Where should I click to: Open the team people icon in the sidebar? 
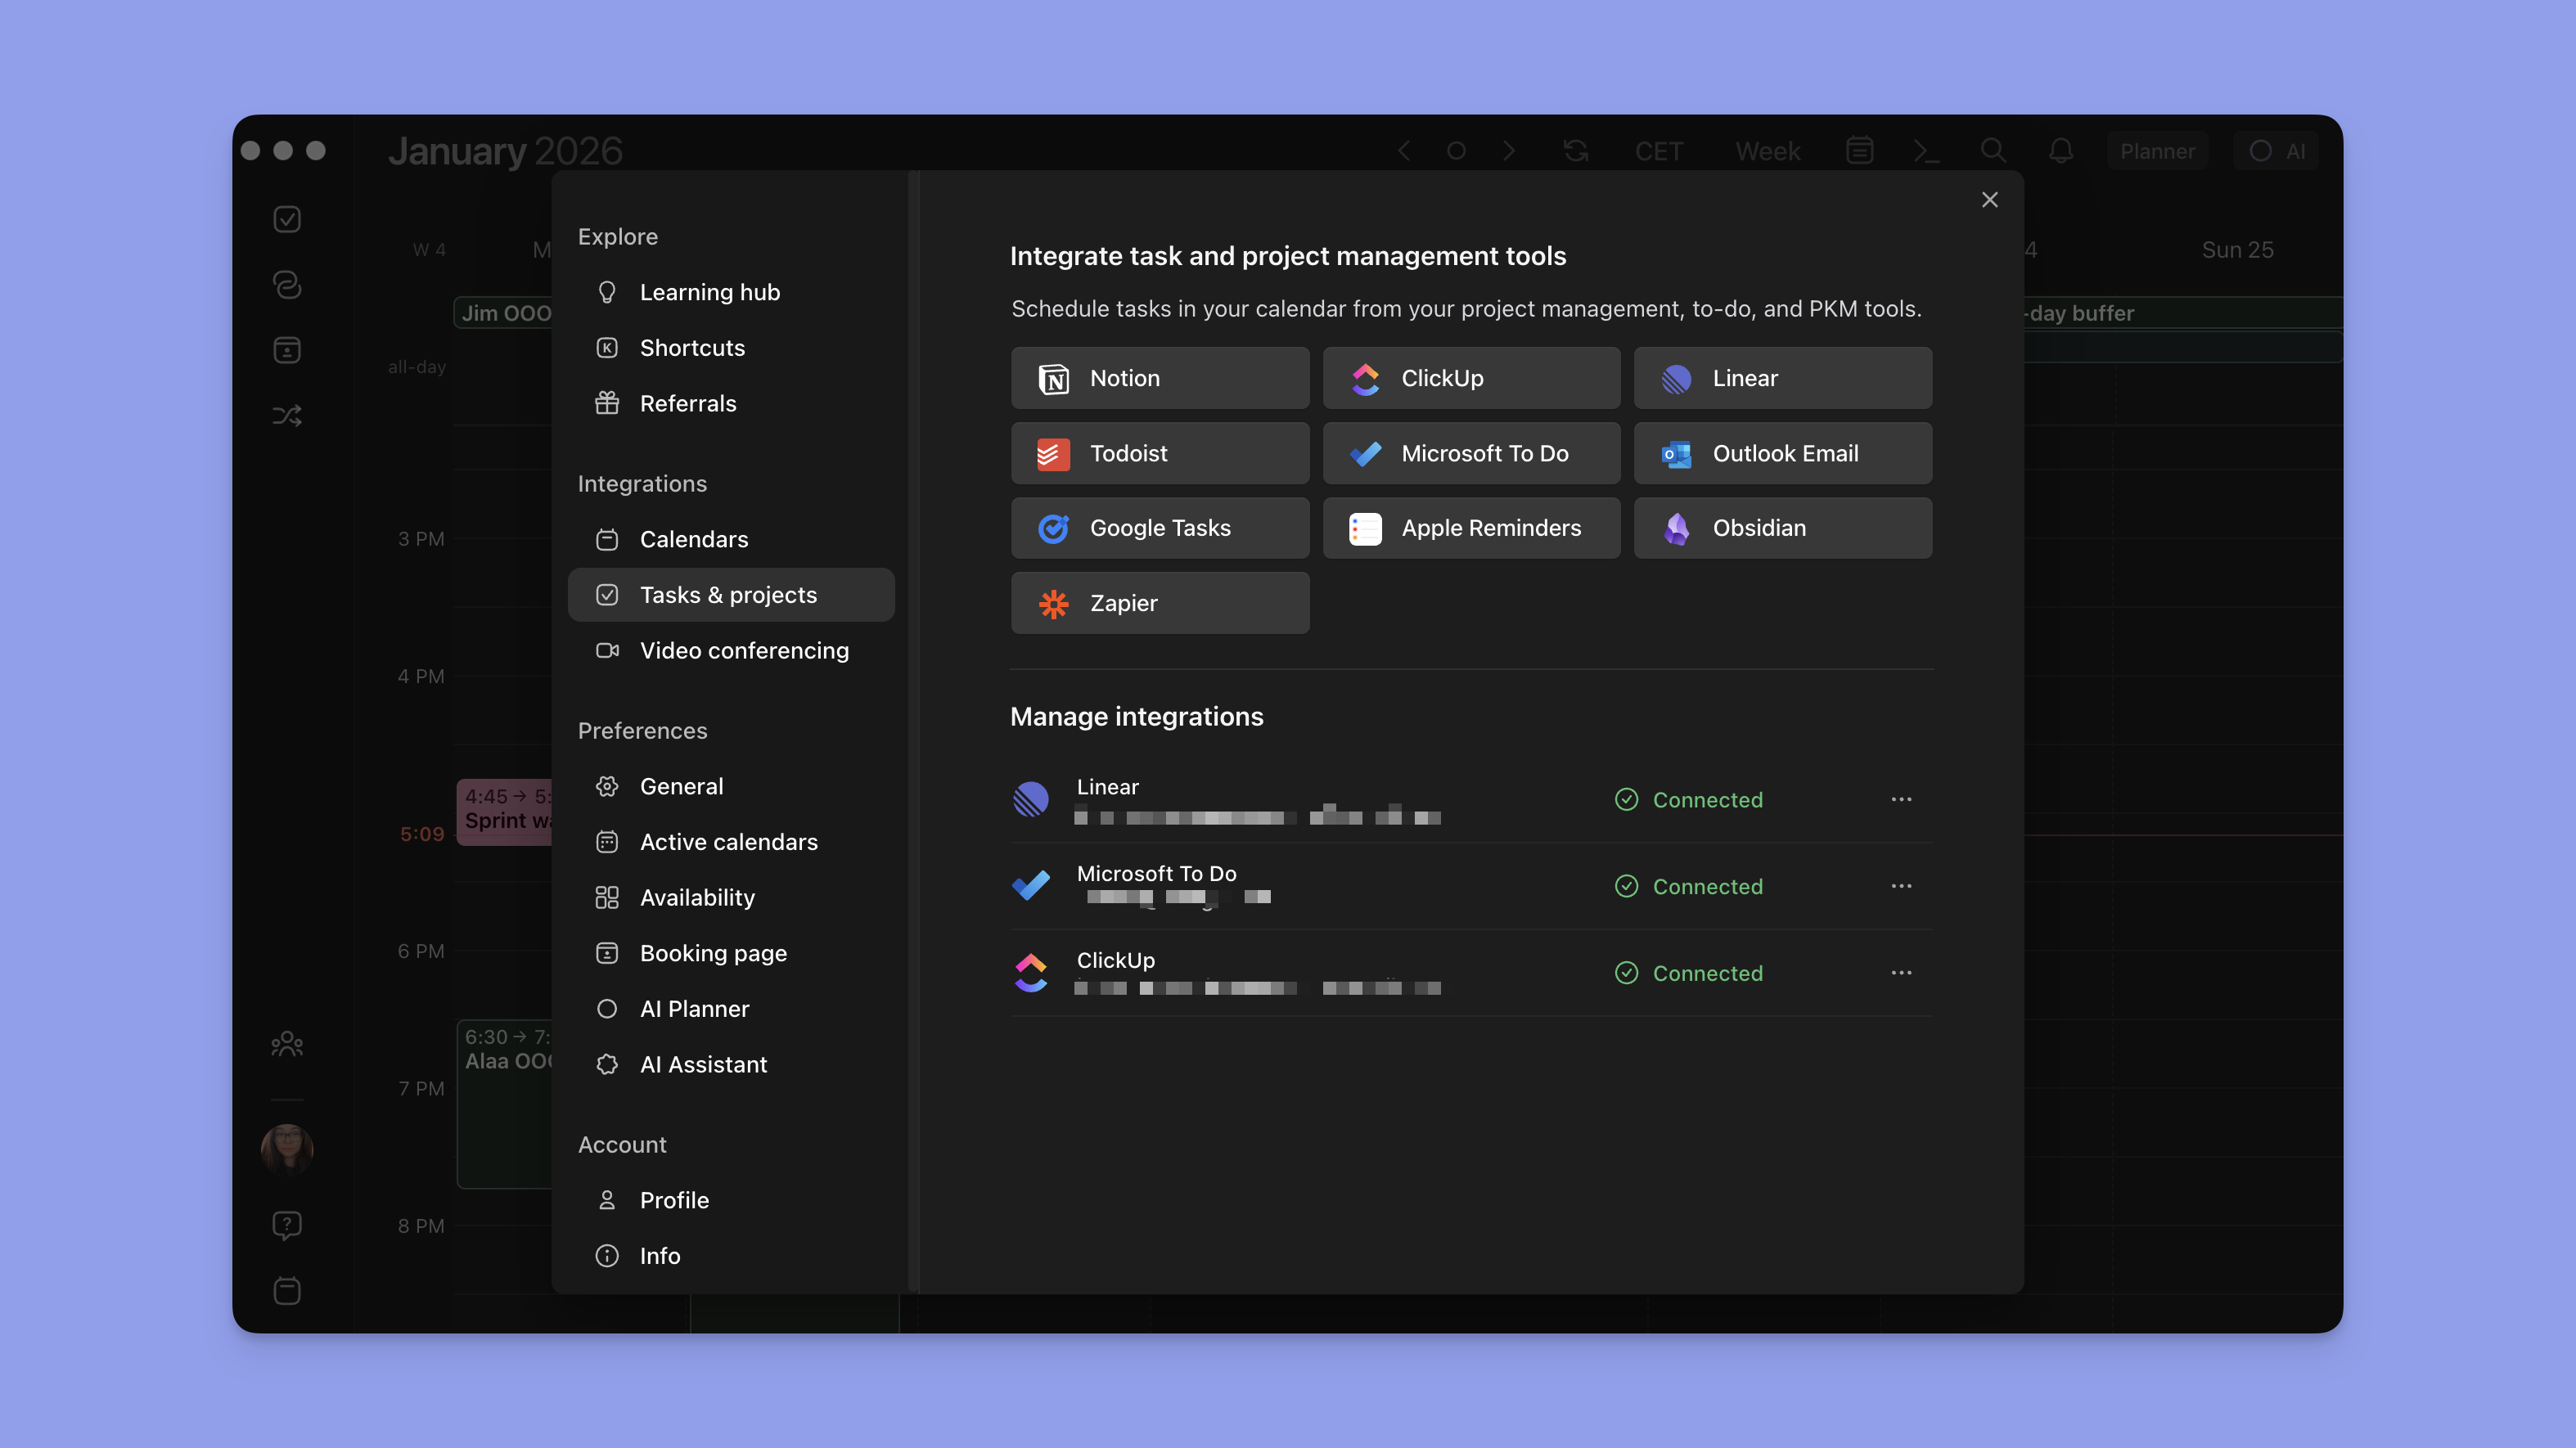[x=287, y=1043]
